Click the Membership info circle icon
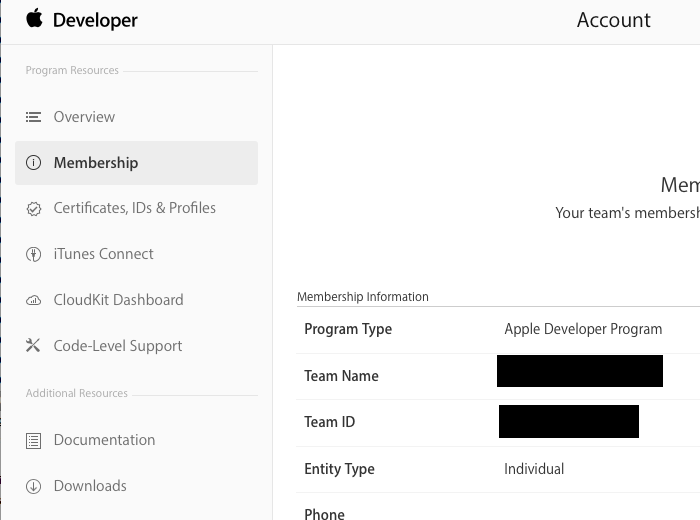The image size is (700, 520). point(33,163)
